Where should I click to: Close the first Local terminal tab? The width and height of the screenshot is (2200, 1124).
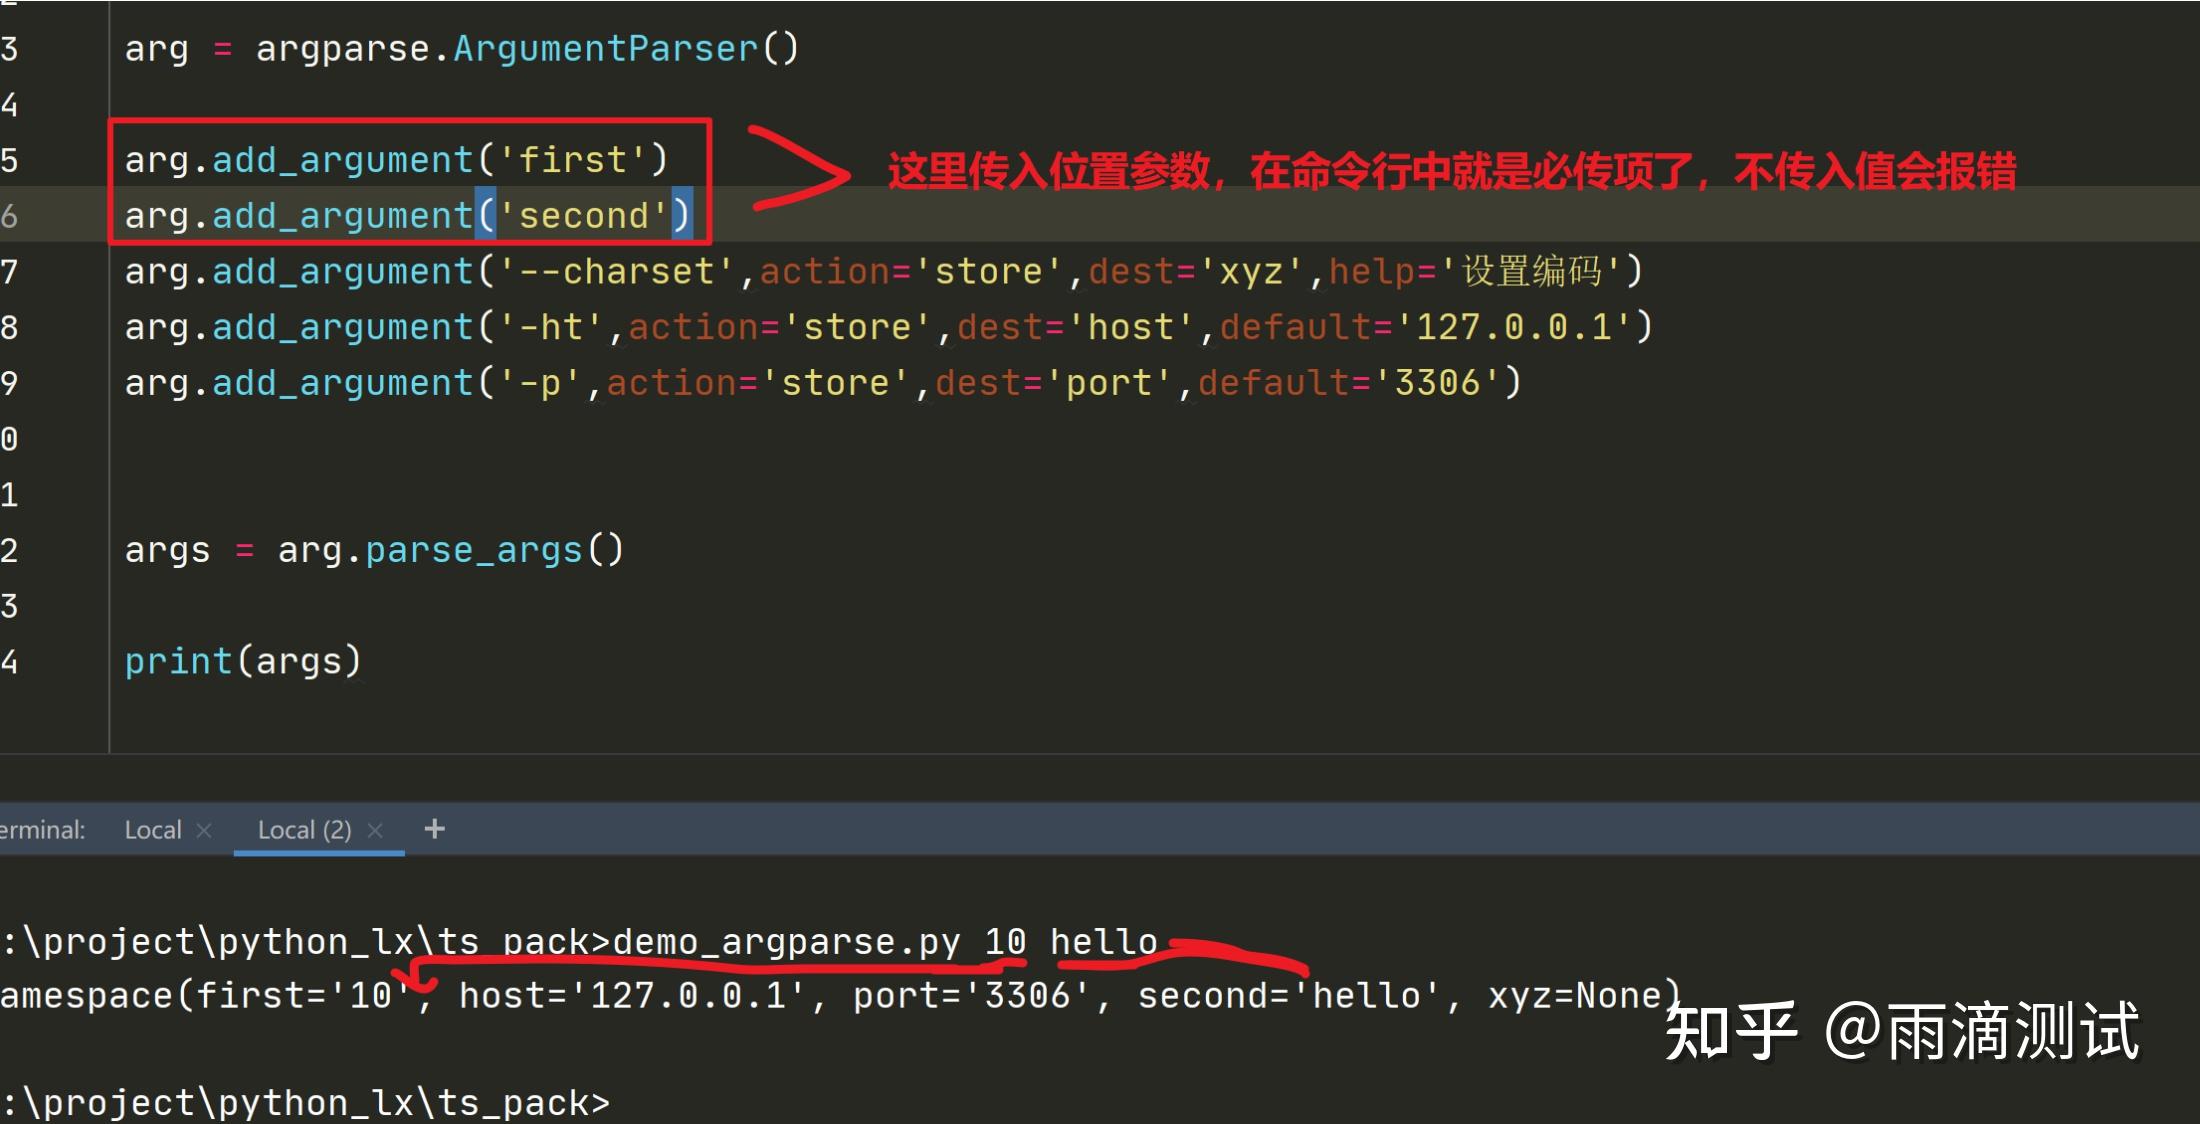point(204,829)
